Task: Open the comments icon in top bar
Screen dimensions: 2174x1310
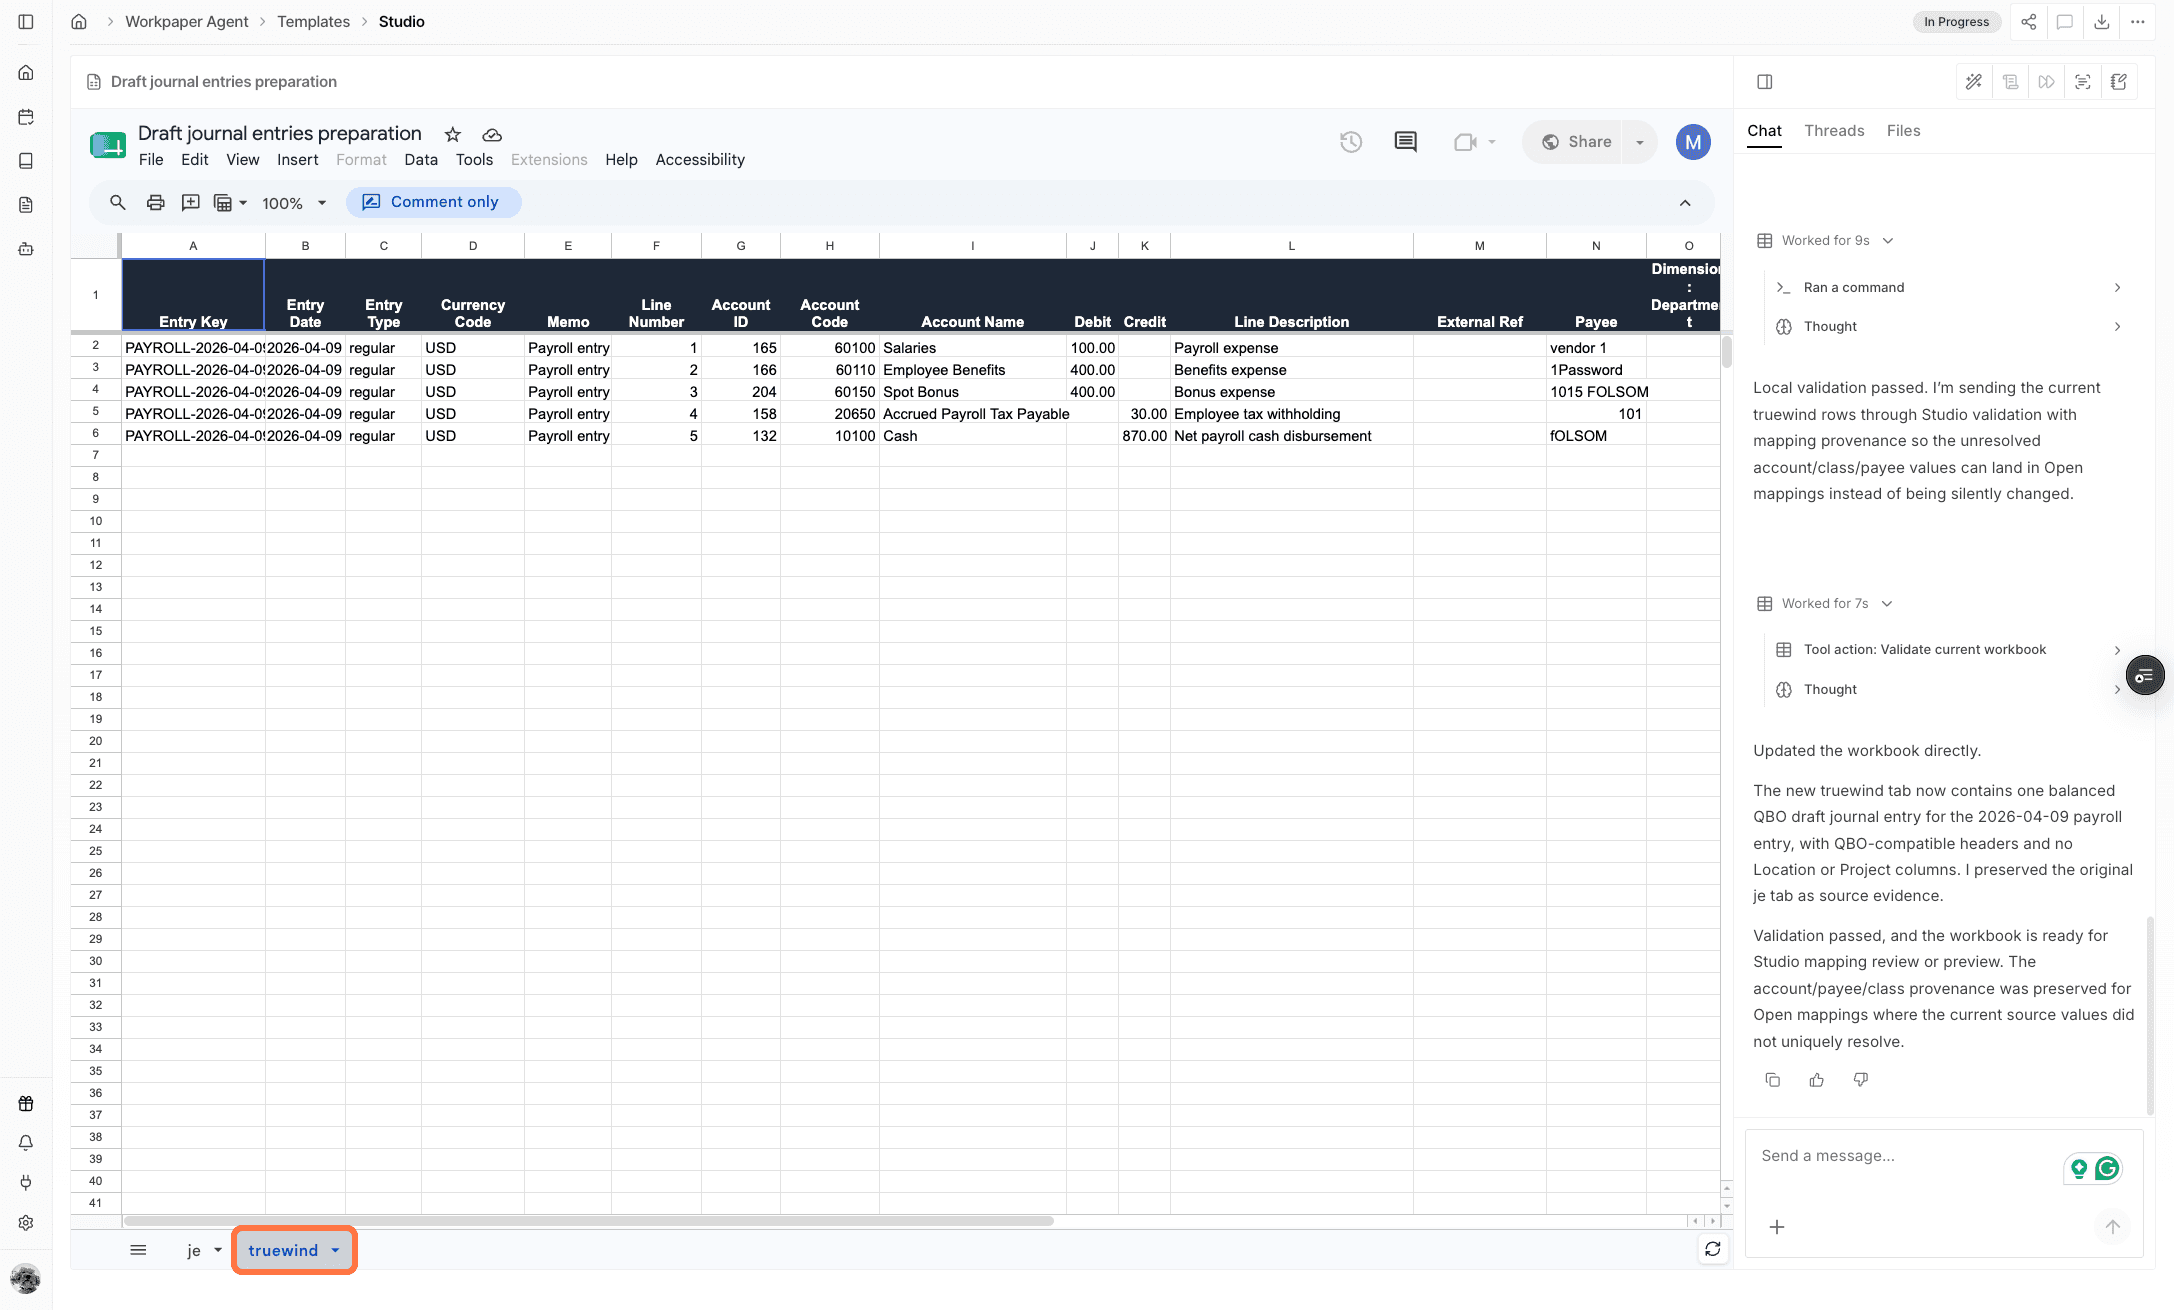Action: (2065, 22)
